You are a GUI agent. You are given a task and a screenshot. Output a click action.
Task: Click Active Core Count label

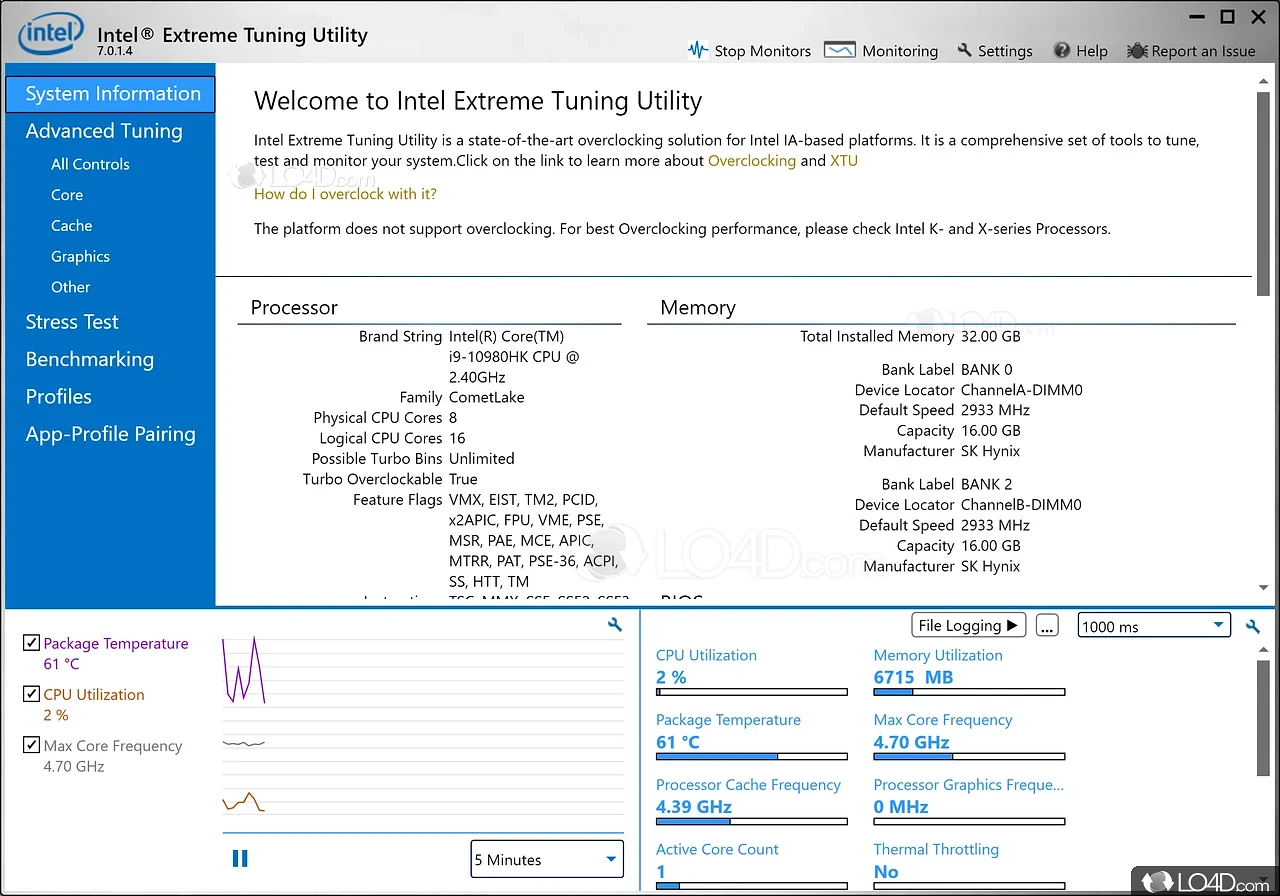(717, 849)
